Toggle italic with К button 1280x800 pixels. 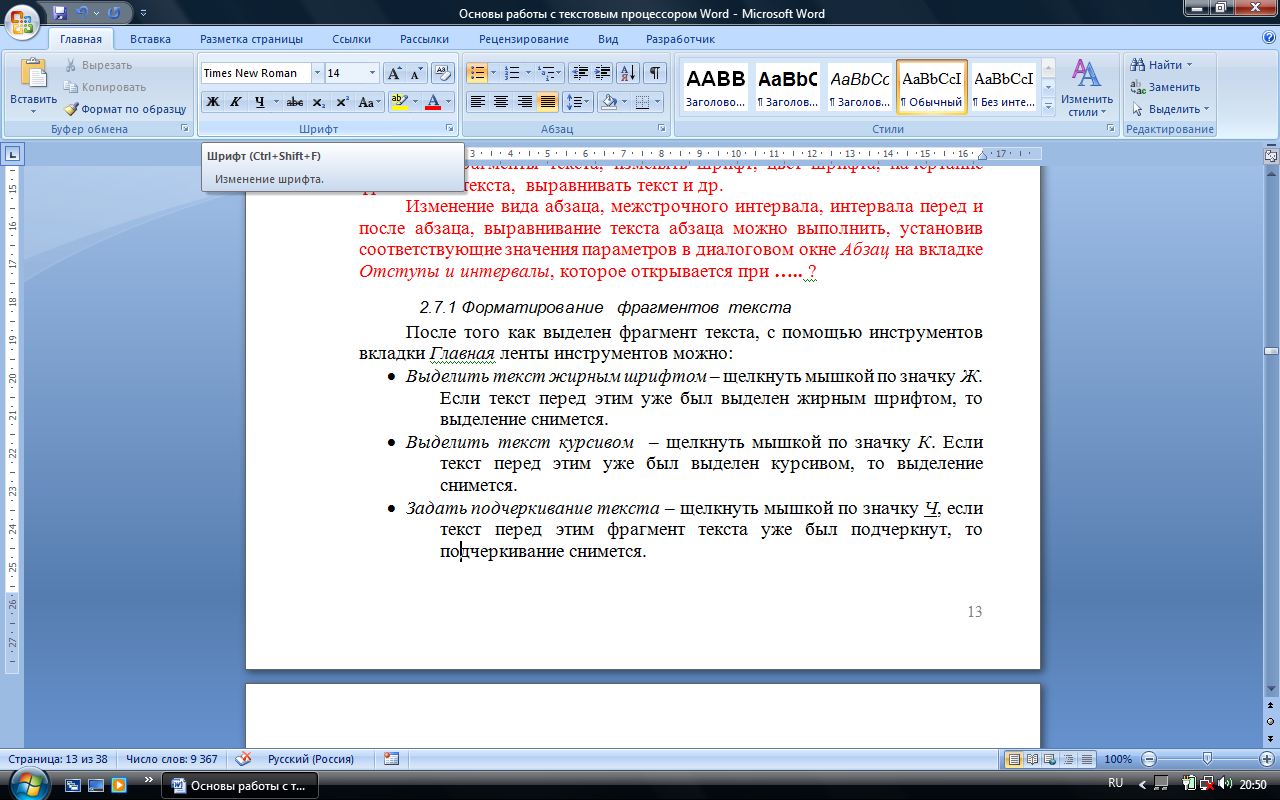coord(236,102)
